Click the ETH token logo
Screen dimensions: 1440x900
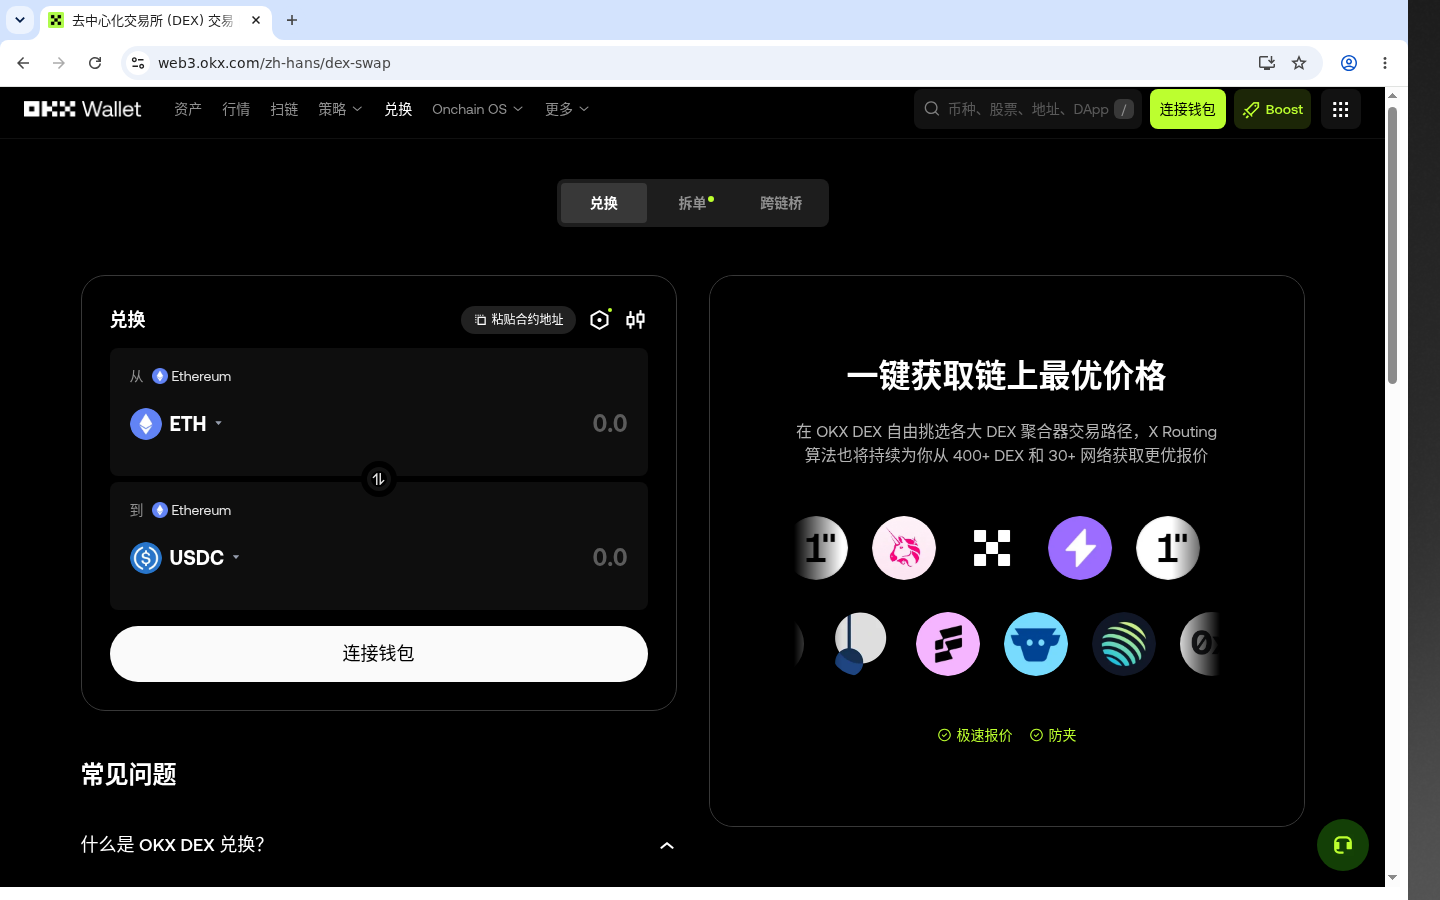pyautogui.click(x=146, y=424)
